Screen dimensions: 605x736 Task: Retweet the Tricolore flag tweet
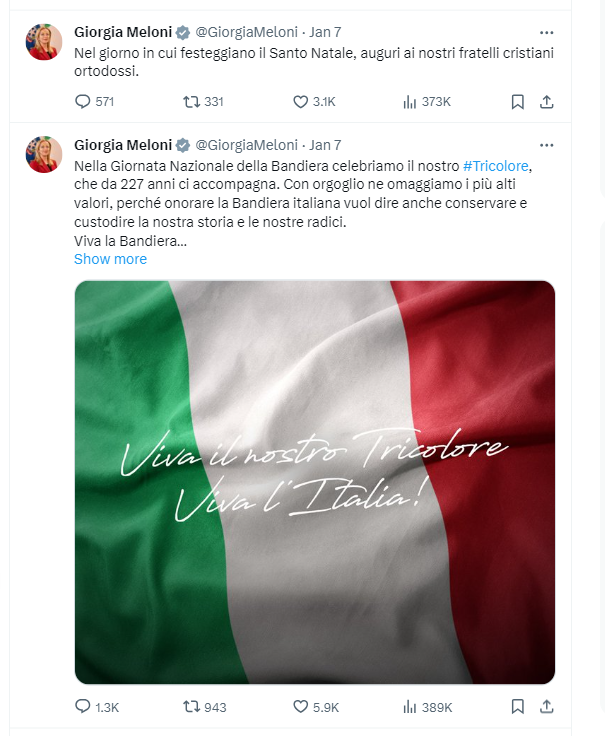click(190, 707)
